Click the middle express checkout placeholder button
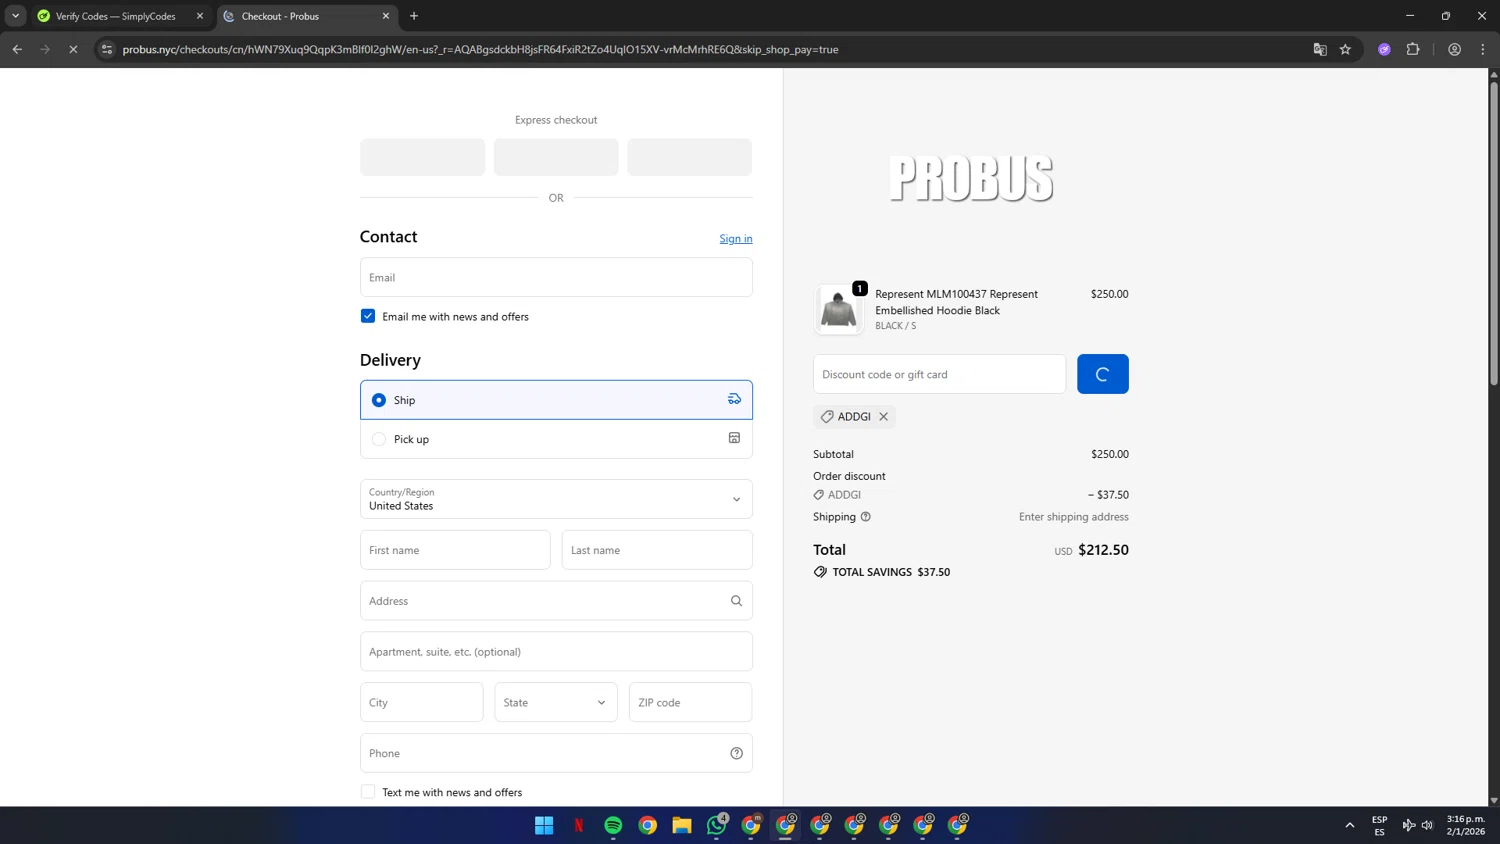 point(556,157)
